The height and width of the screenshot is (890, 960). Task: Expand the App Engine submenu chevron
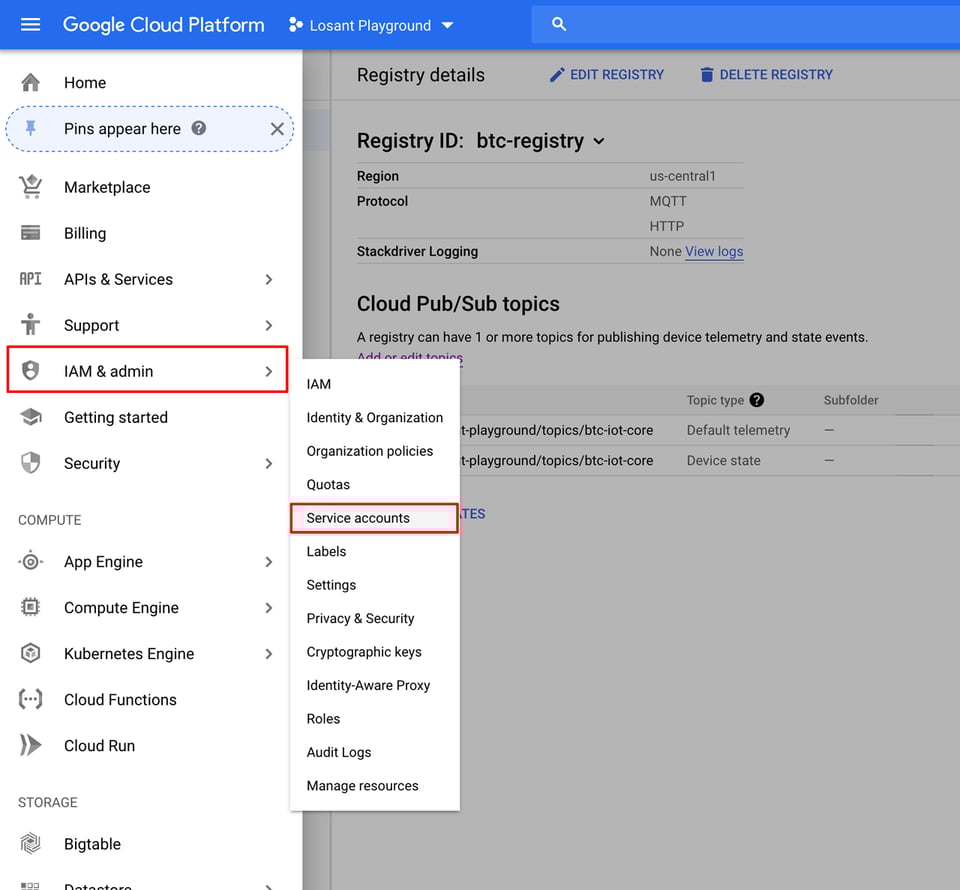pyautogui.click(x=268, y=562)
